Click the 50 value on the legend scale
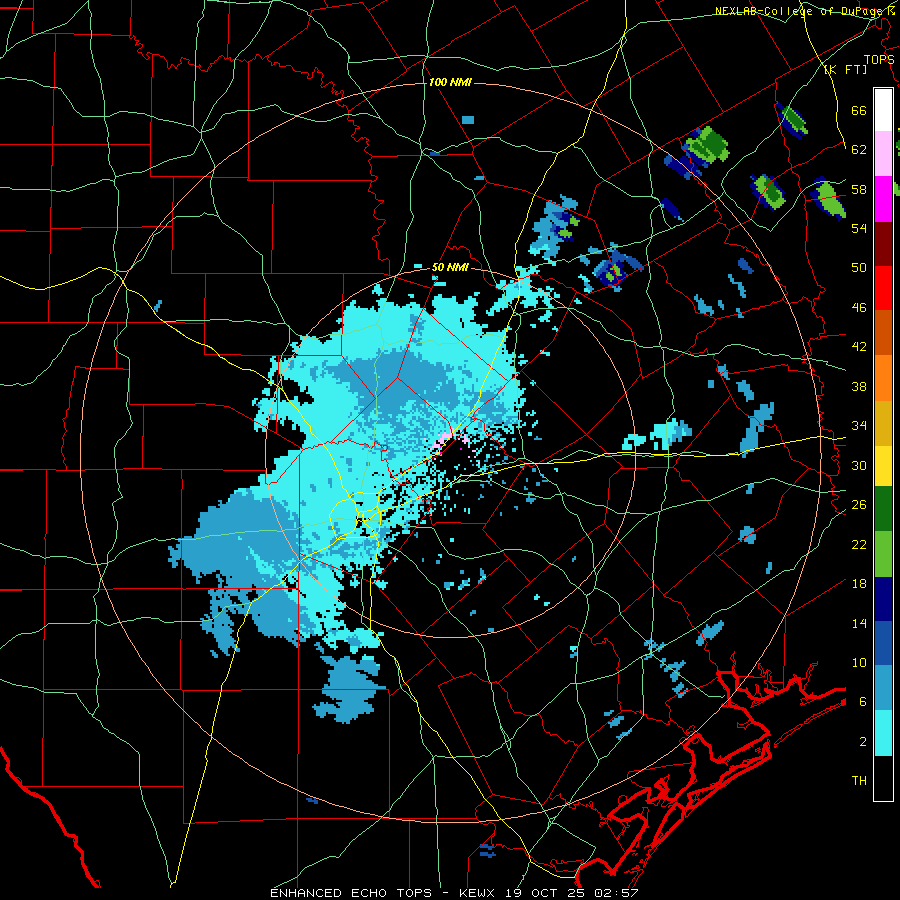 pos(859,268)
